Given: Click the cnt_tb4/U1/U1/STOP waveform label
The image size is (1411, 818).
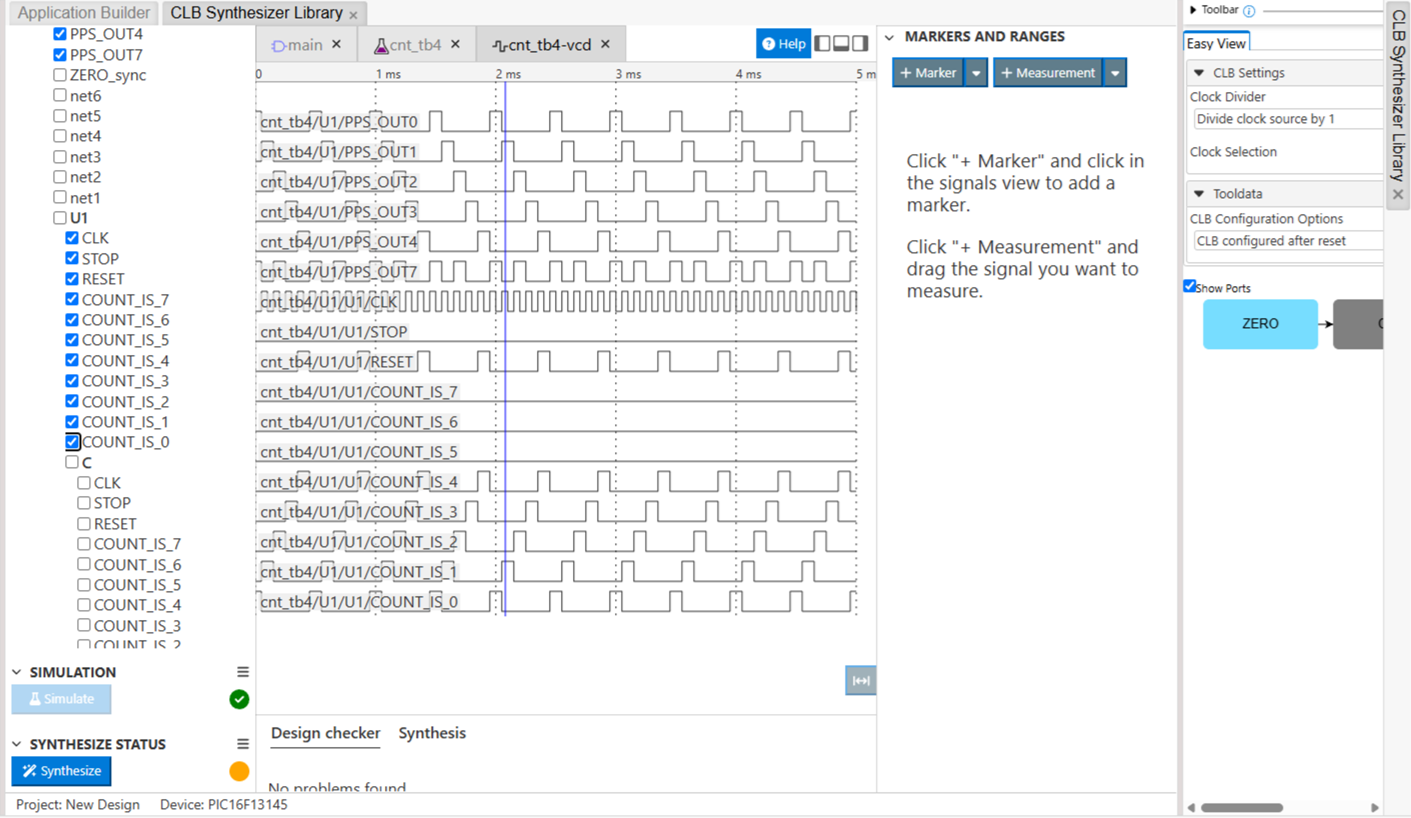Looking at the screenshot, I should tap(334, 332).
